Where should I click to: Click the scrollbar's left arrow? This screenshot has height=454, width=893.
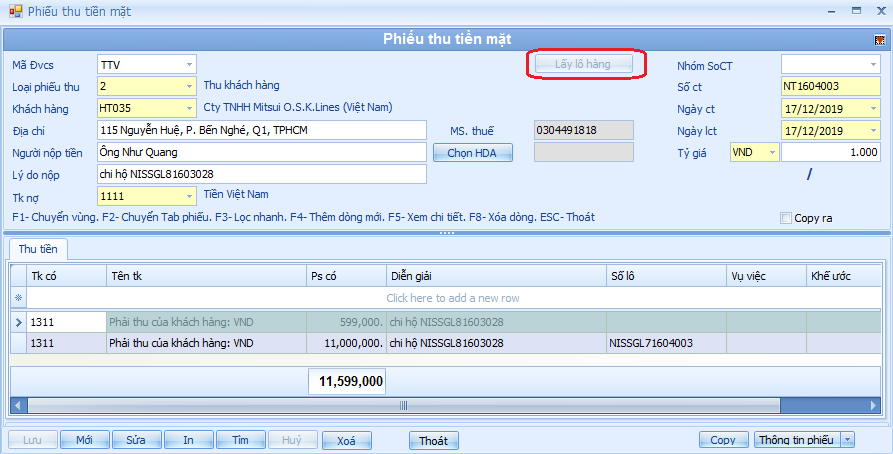(17, 406)
